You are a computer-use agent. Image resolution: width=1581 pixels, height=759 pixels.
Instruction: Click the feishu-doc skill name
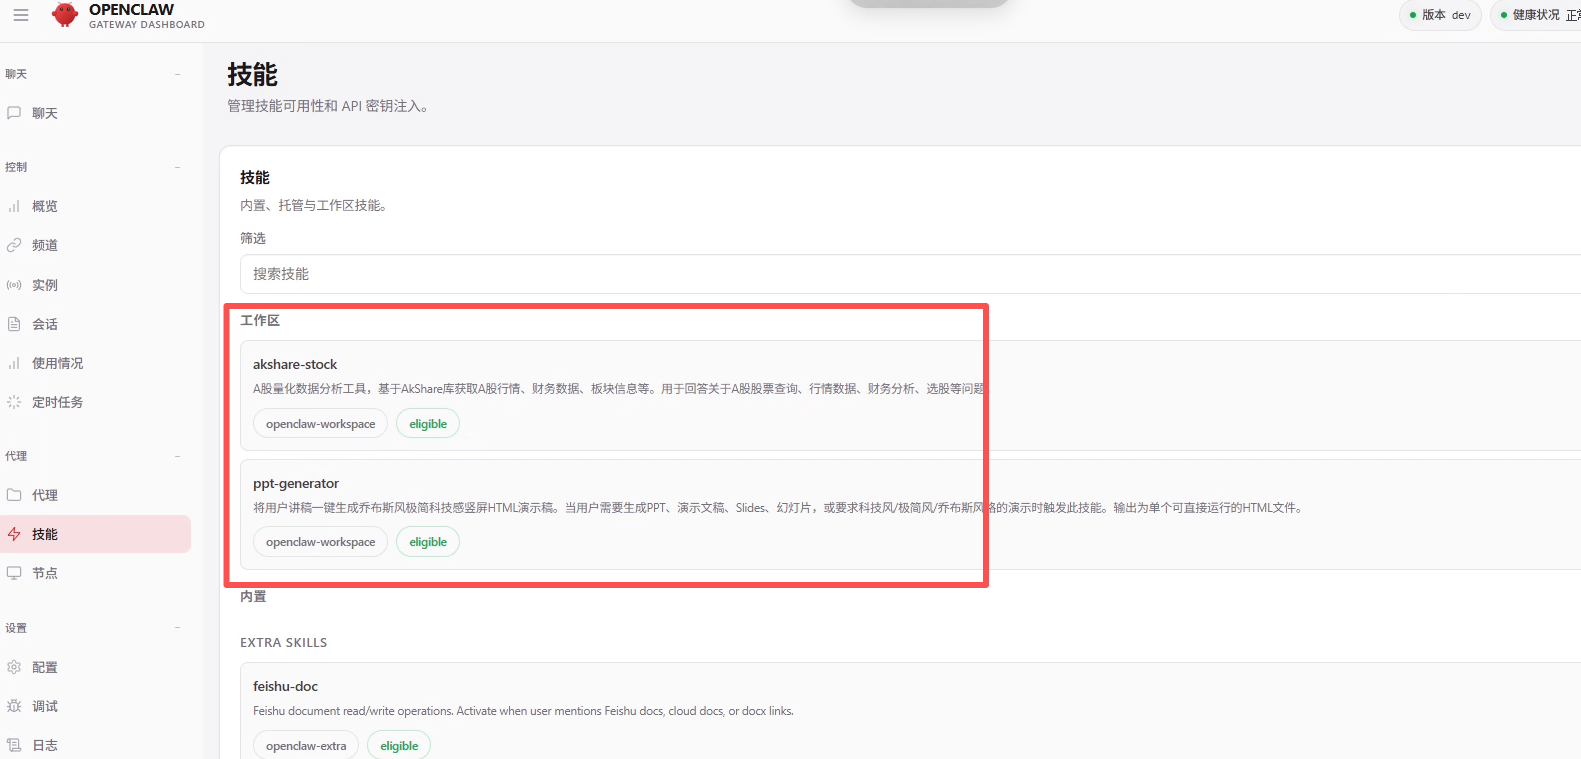[x=285, y=686]
